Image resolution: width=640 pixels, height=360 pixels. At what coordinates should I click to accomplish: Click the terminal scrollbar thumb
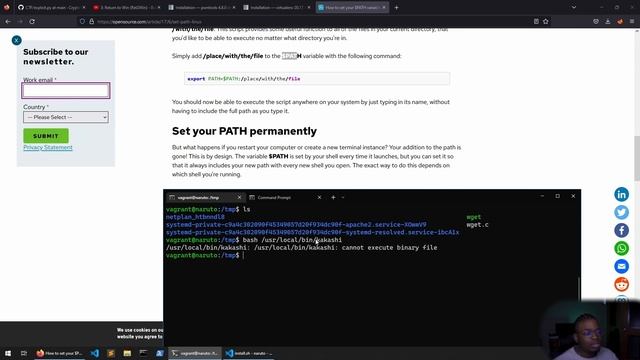click(x=579, y=288)
